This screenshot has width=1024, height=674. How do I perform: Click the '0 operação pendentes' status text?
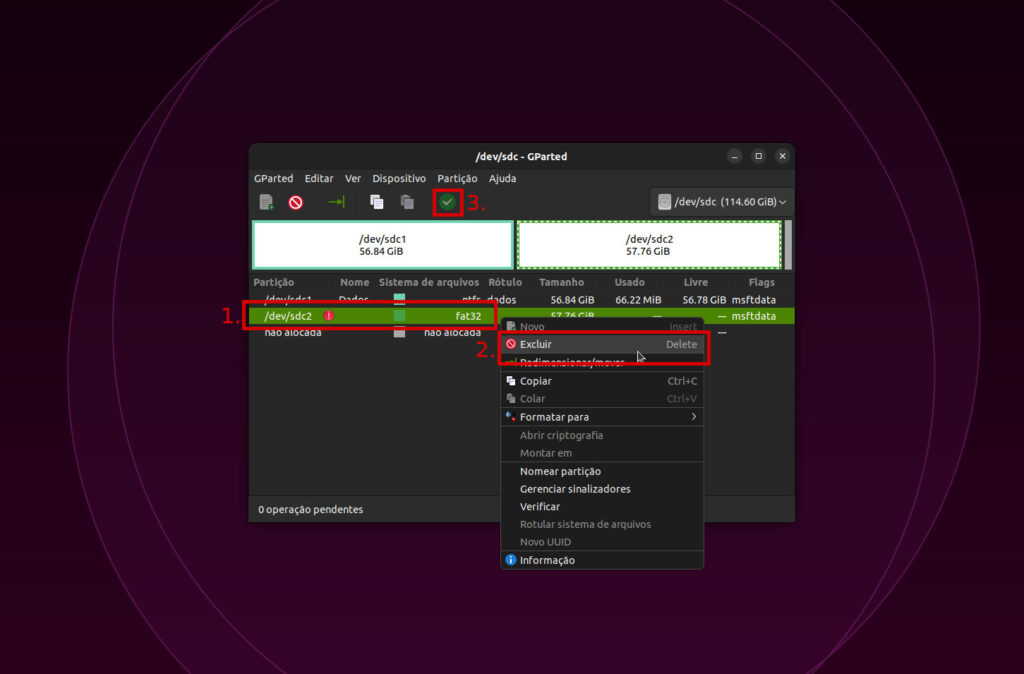click(x=310, y=509)
